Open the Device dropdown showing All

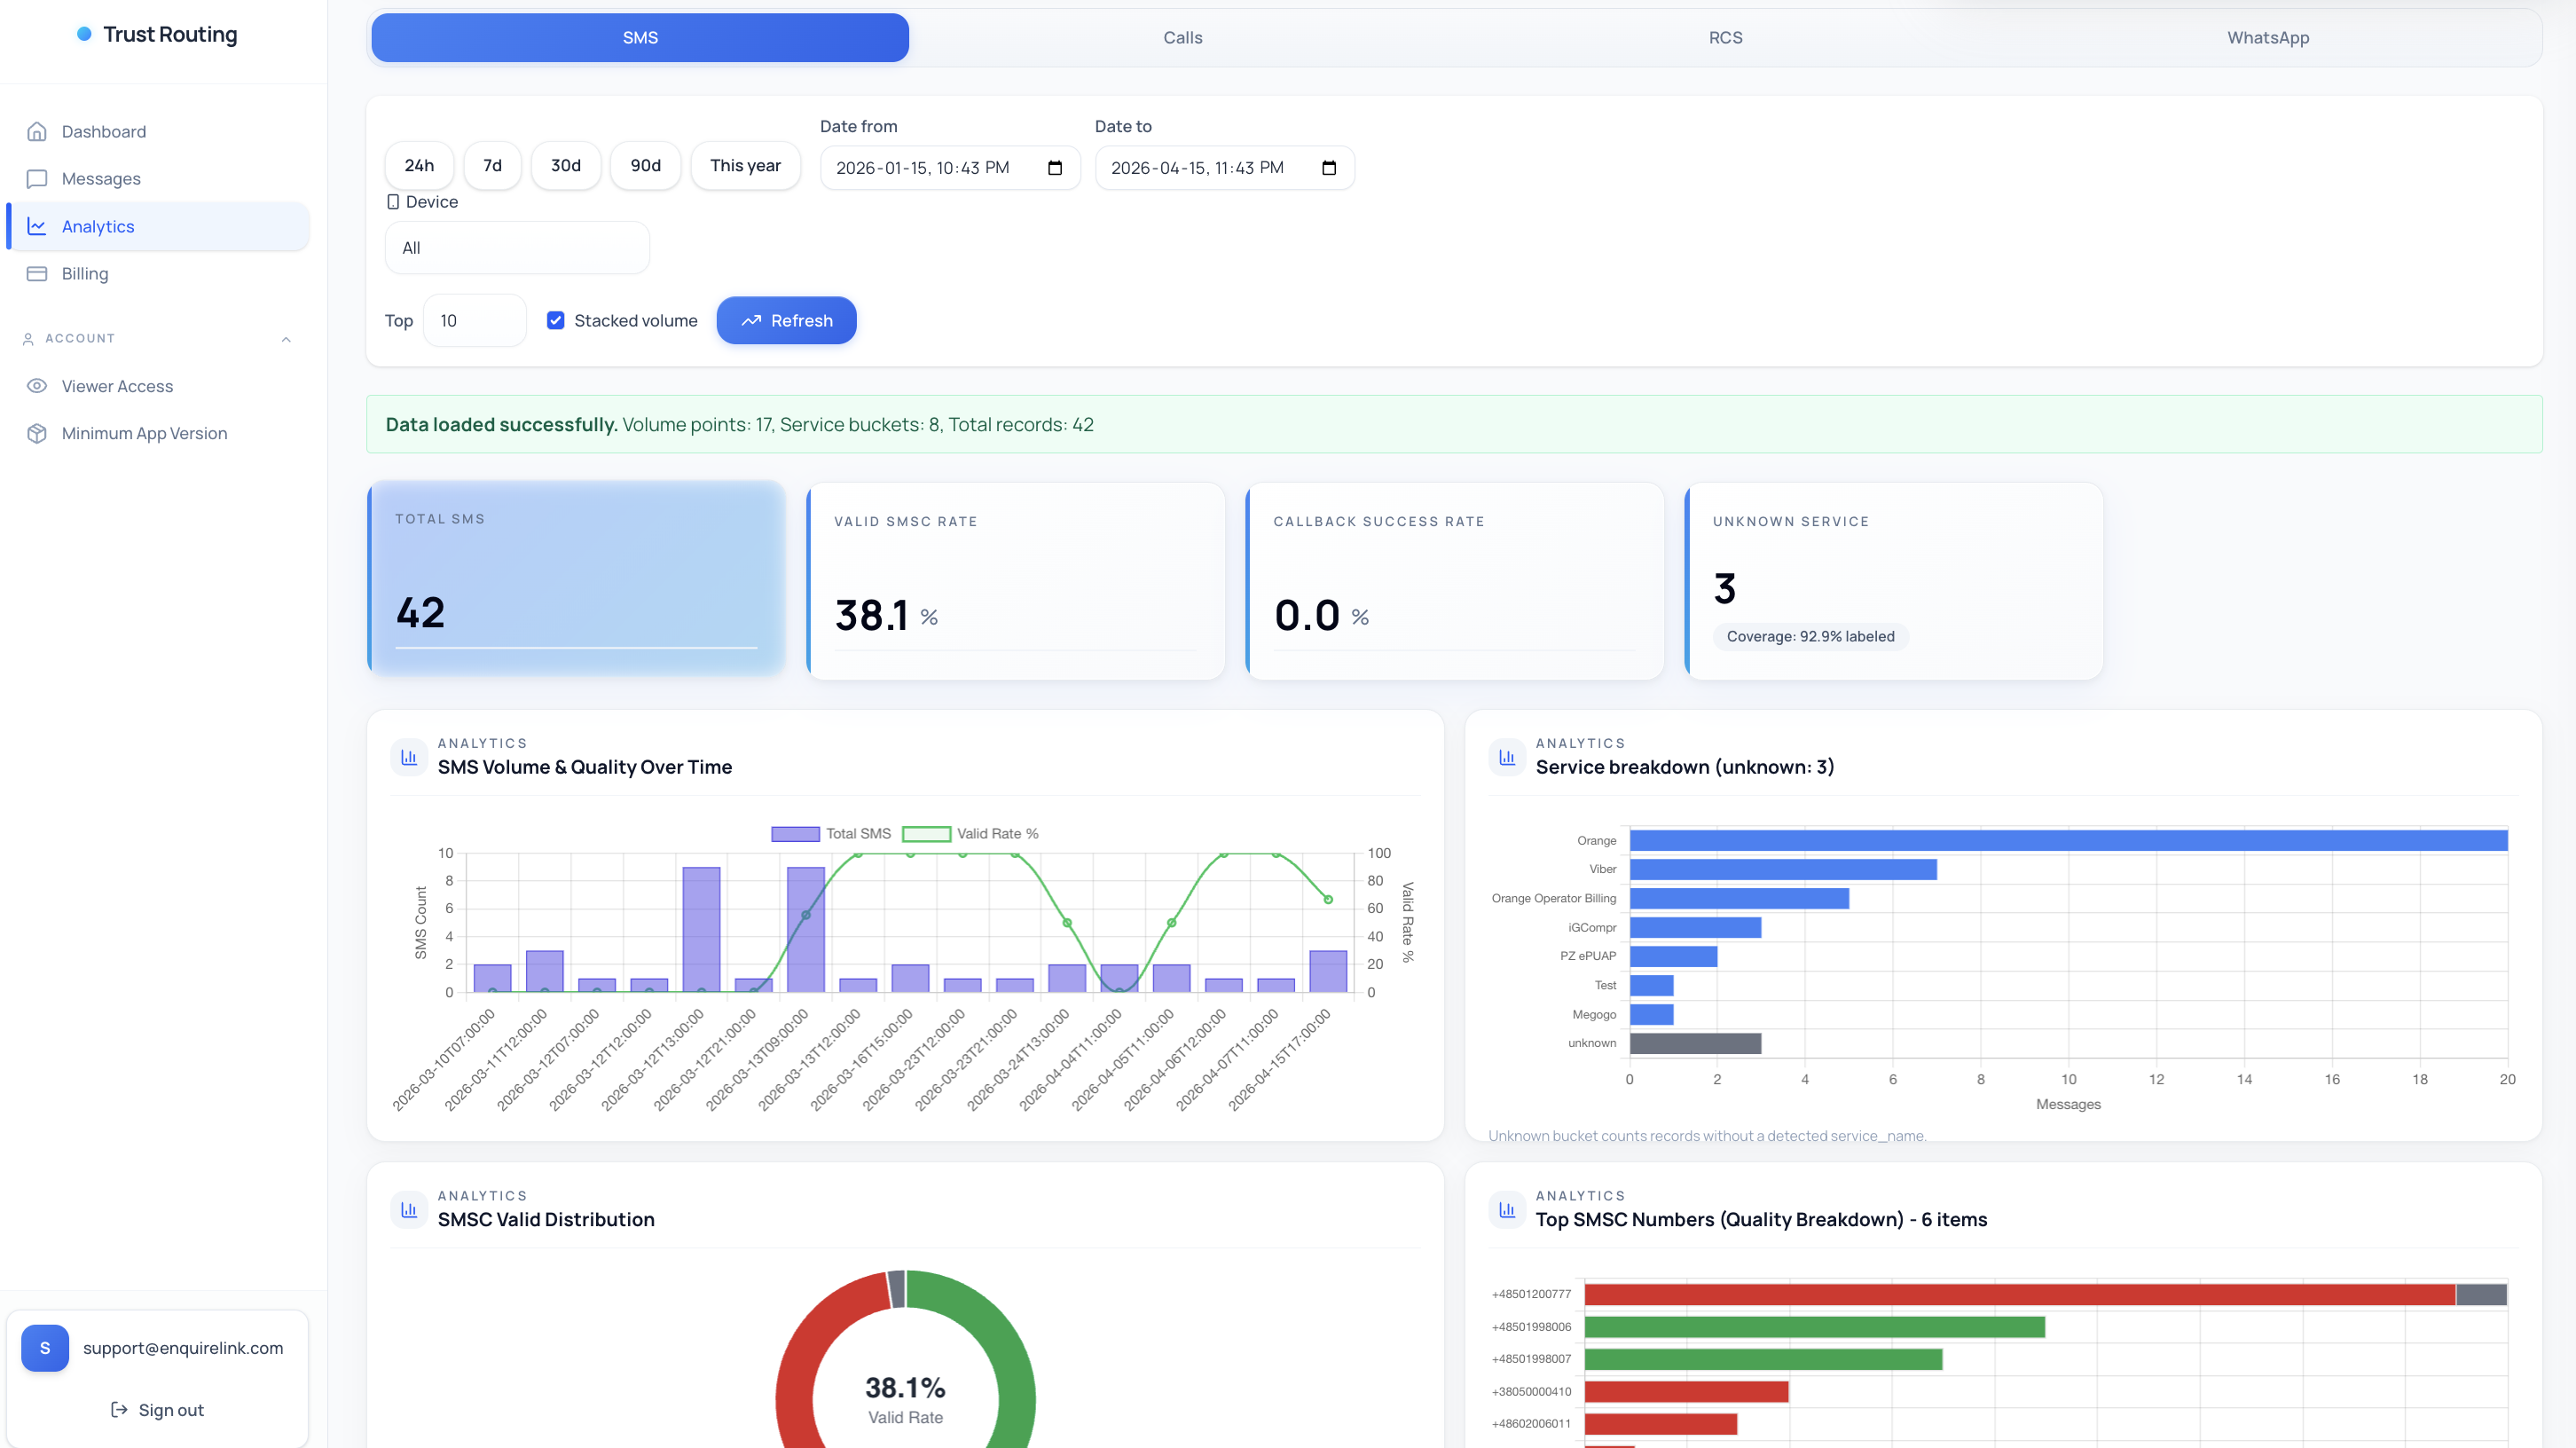point(517,248)
